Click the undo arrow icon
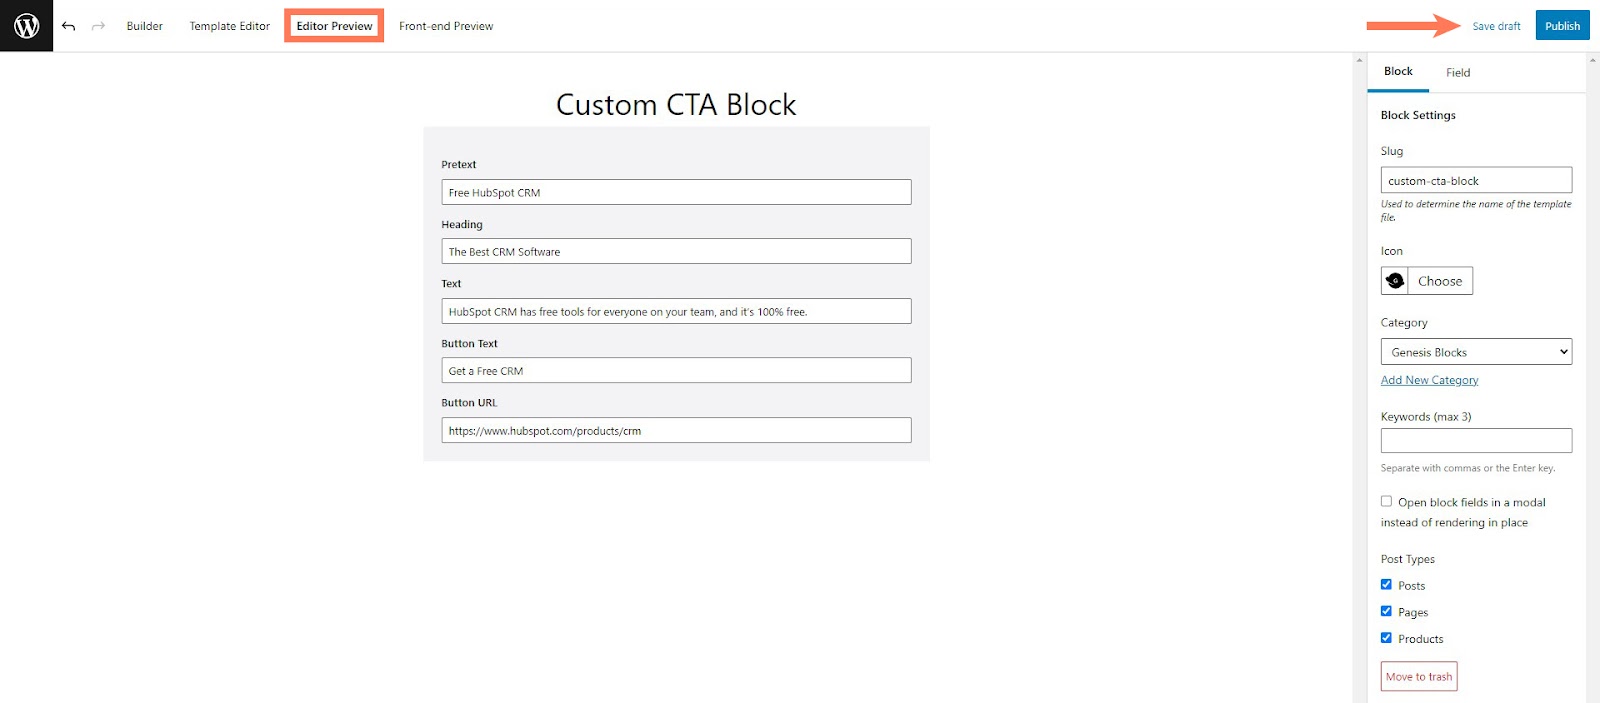Viewport: 1600px width, 703px height. 68,26
